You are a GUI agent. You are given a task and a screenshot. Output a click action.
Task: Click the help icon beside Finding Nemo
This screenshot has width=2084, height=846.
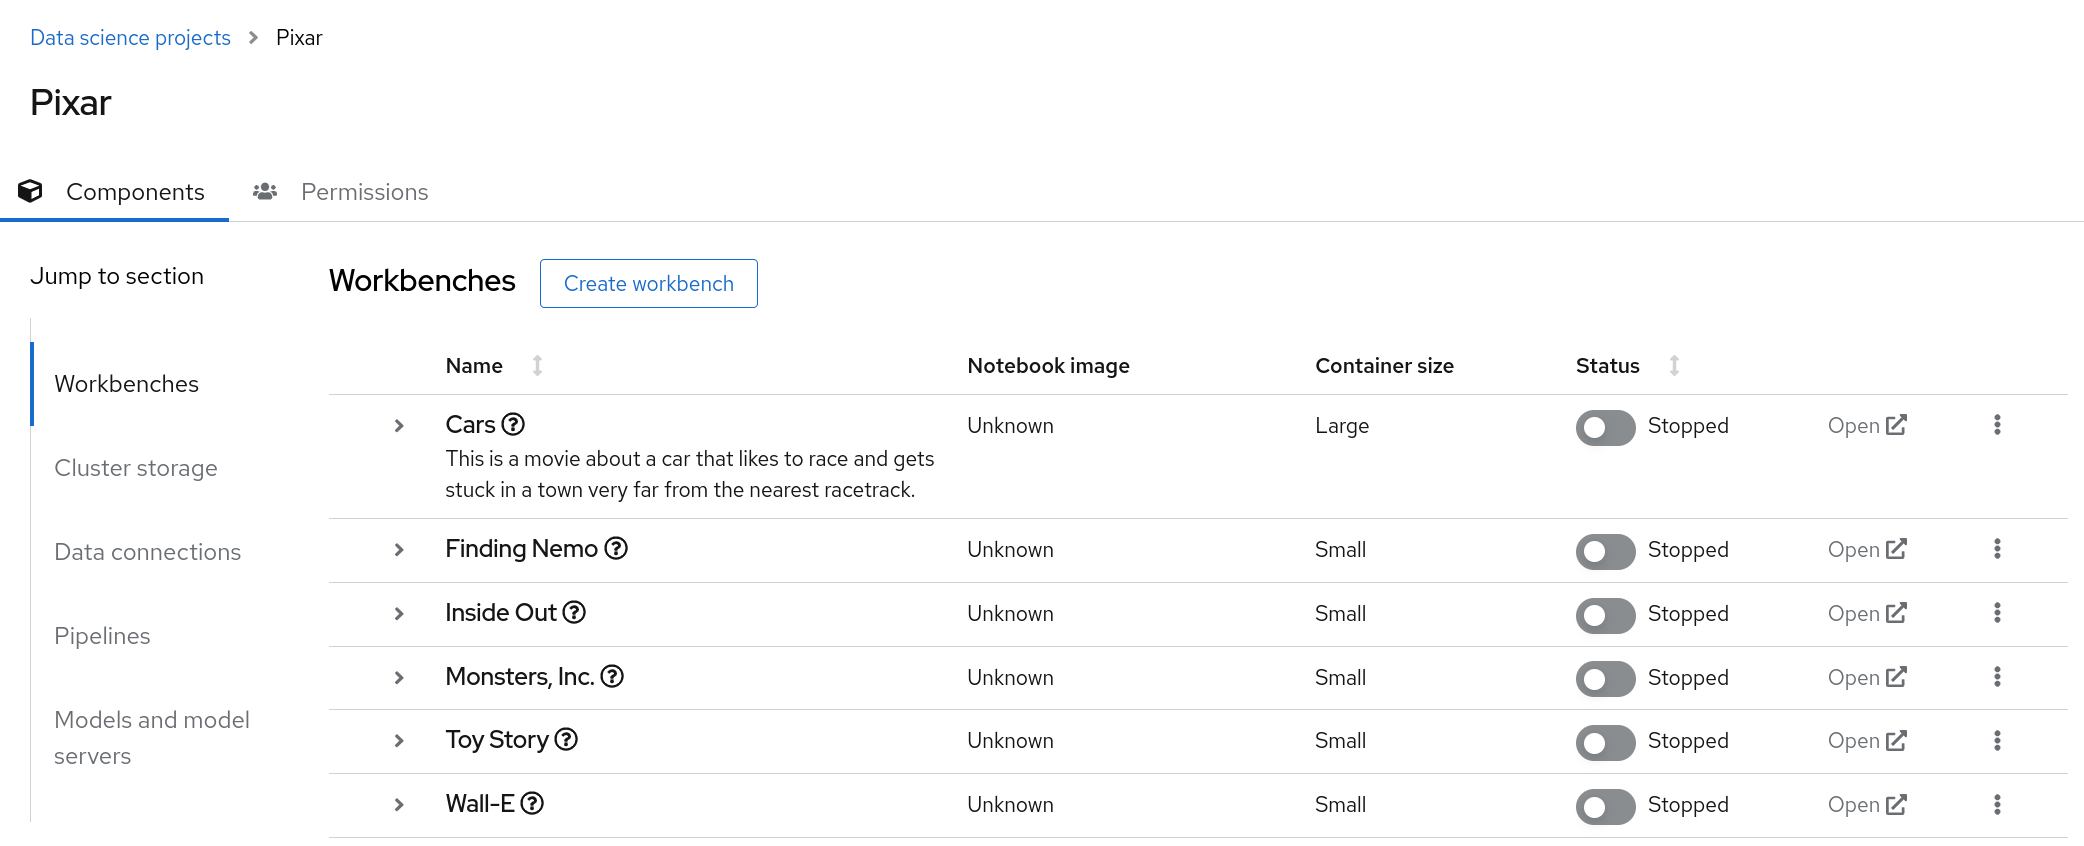[x=616, y=549]
